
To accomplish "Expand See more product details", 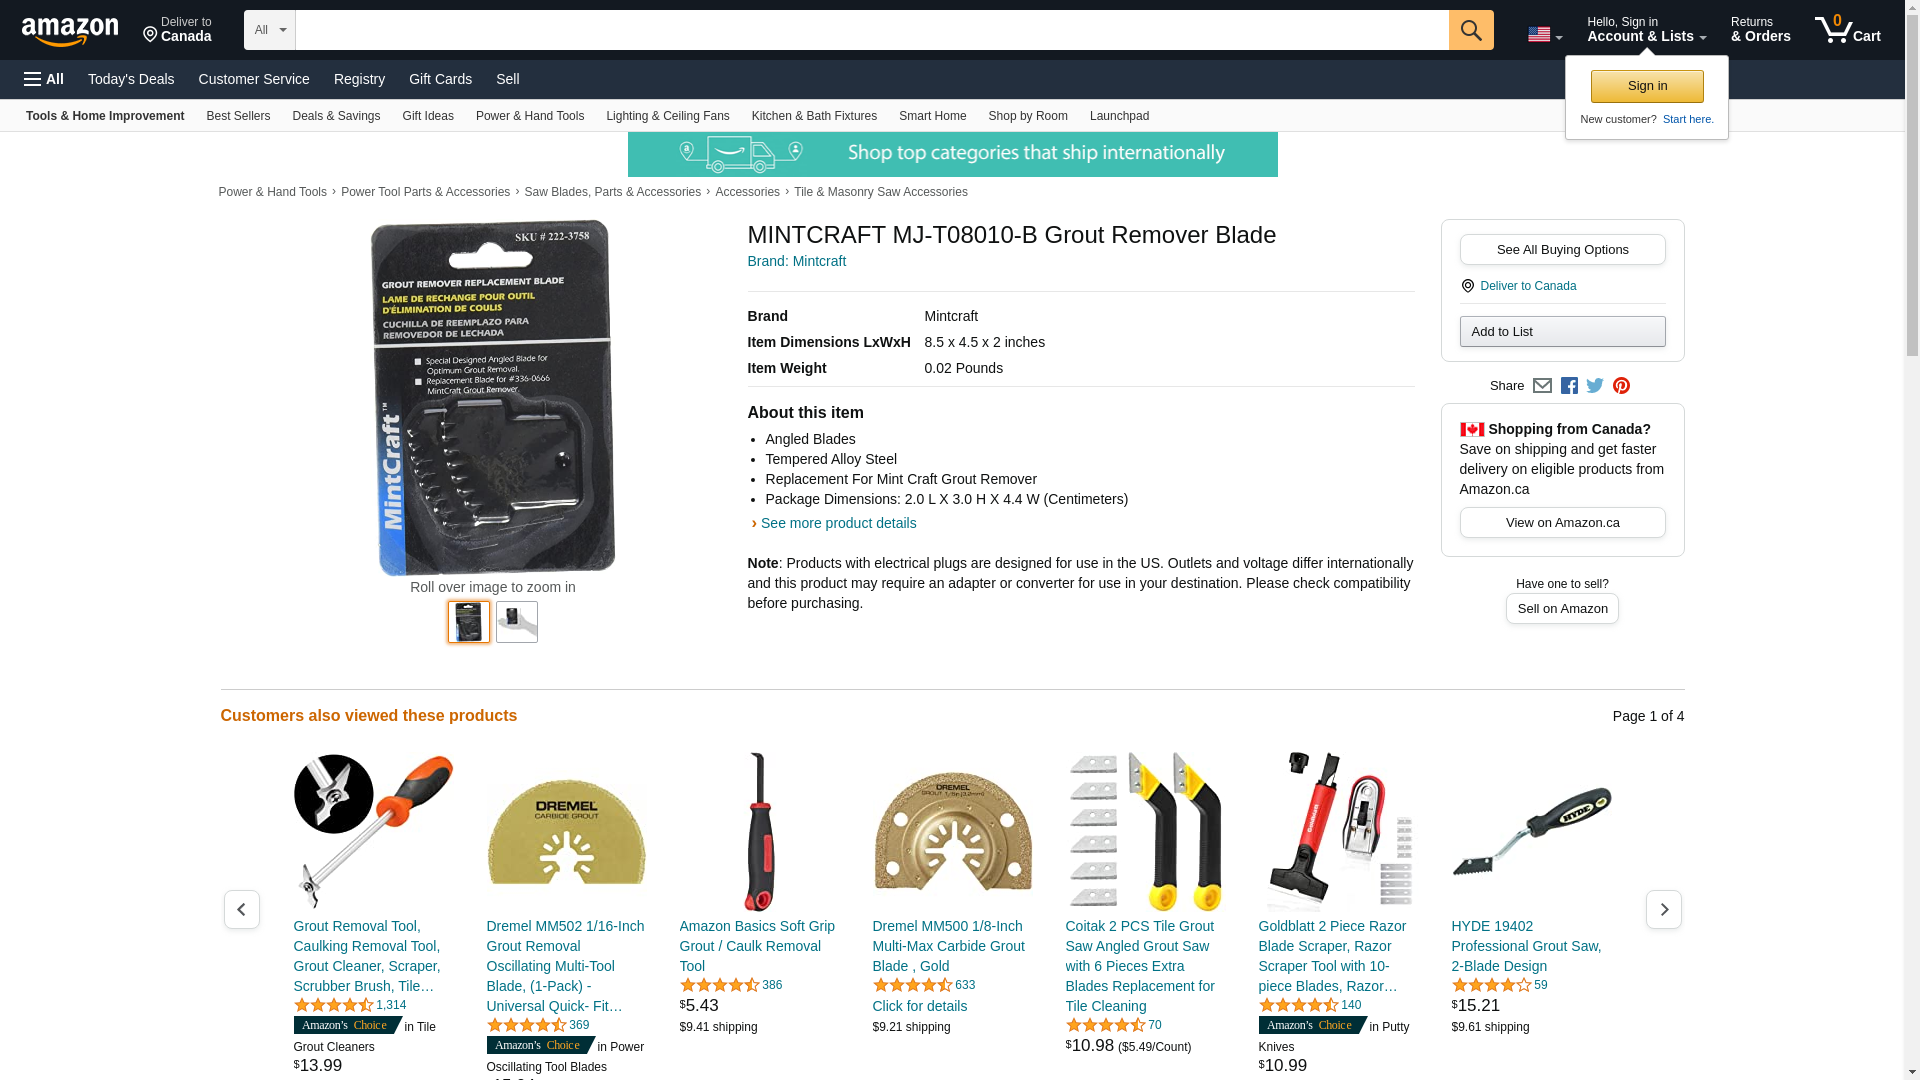I will click(x=838, y=523).
